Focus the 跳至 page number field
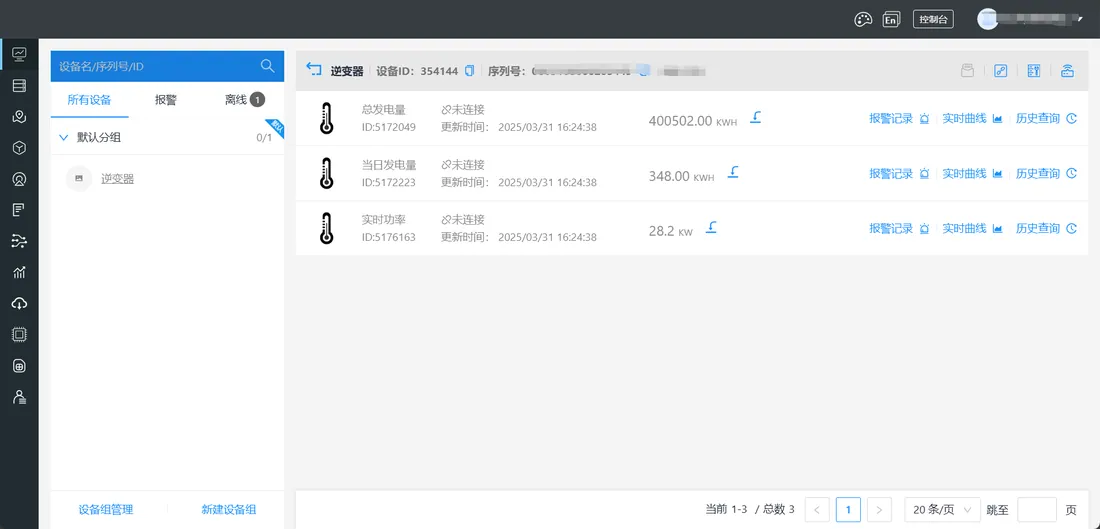The height and width of the screenshot is (529, 1100). (x=1037, y=509)
